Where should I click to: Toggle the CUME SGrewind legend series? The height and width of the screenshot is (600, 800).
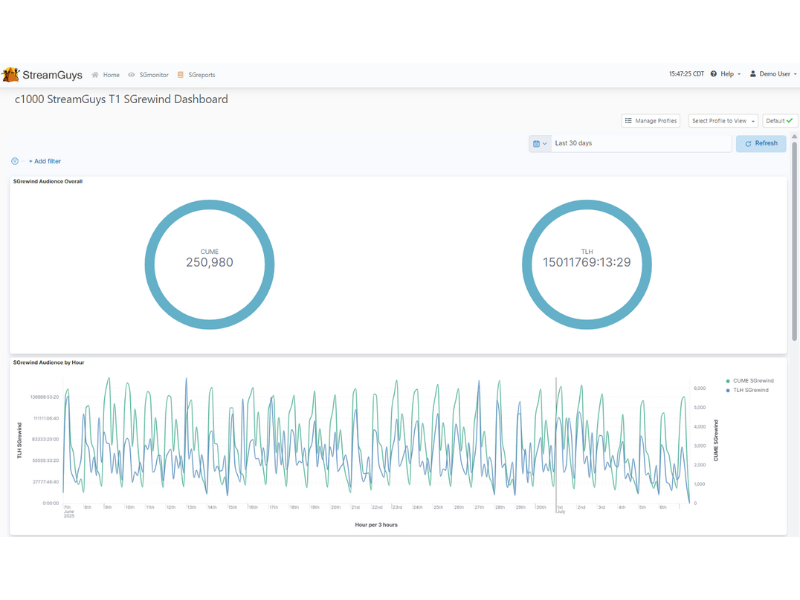(x=750, y=381)
